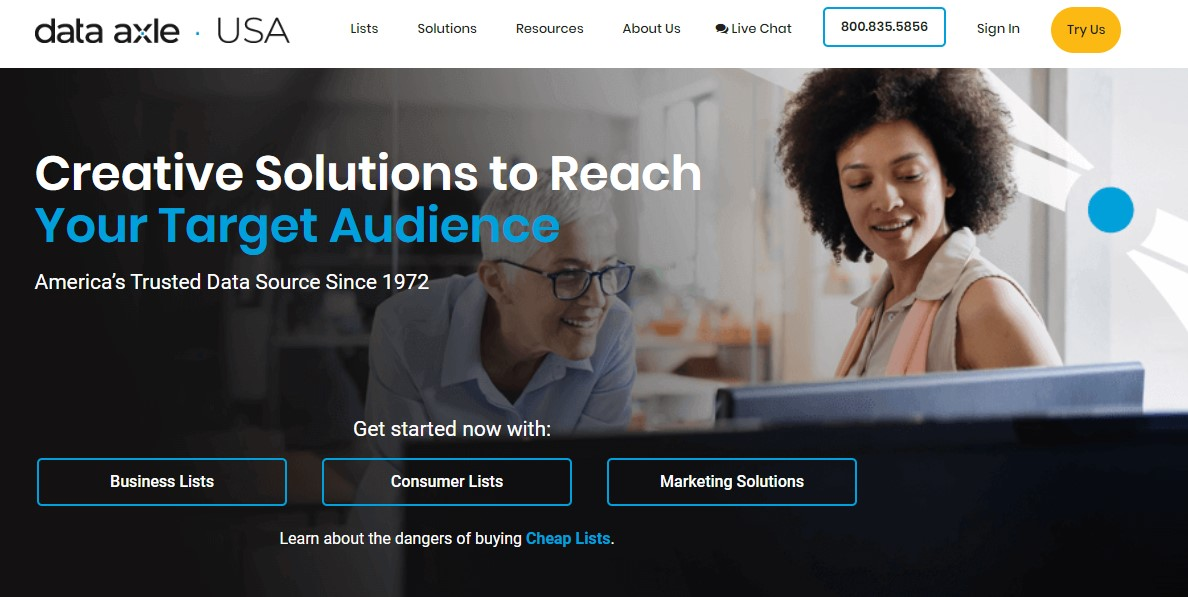
Task: Choose Business Lists to get started
Action: pyautogui.click(x=162, y=482)
